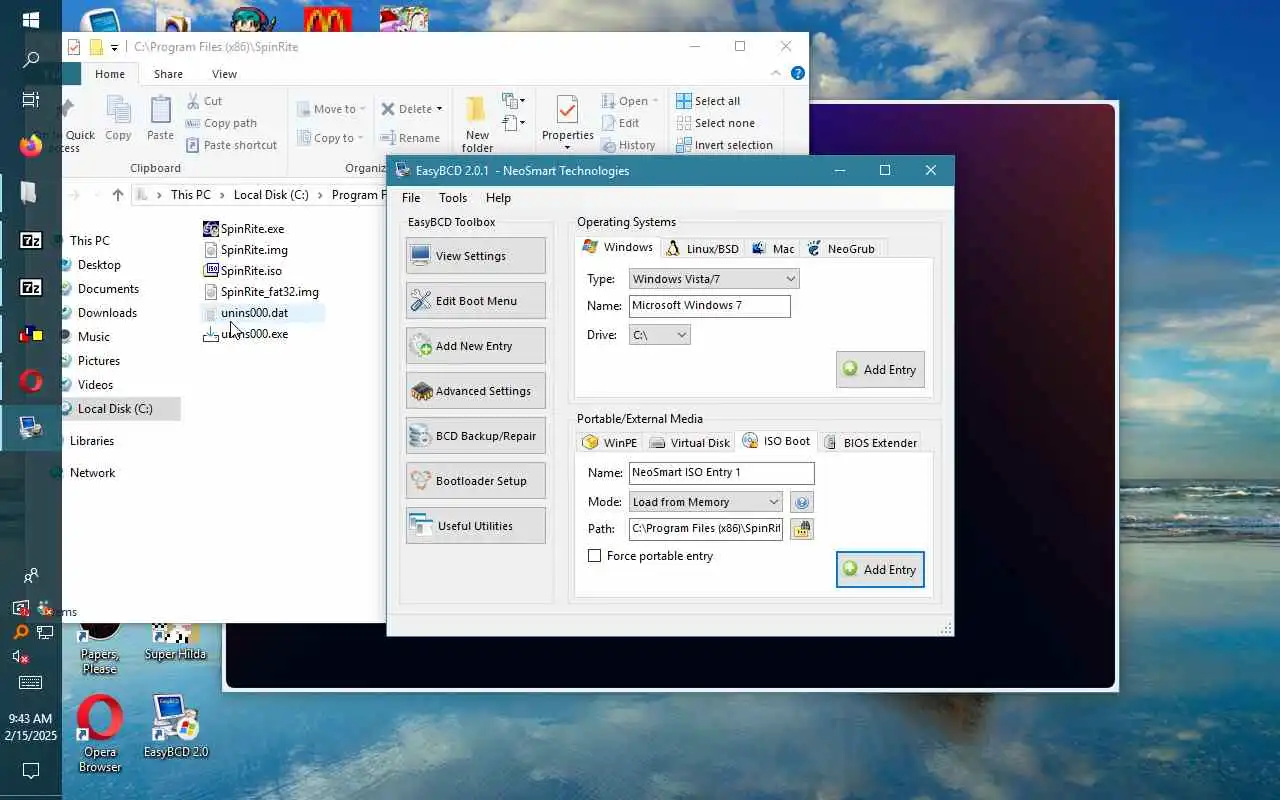Select SpinRite_fat32.img file in Explorer
The height and width of the screenshot is (800, 1280).
[261, 292]
